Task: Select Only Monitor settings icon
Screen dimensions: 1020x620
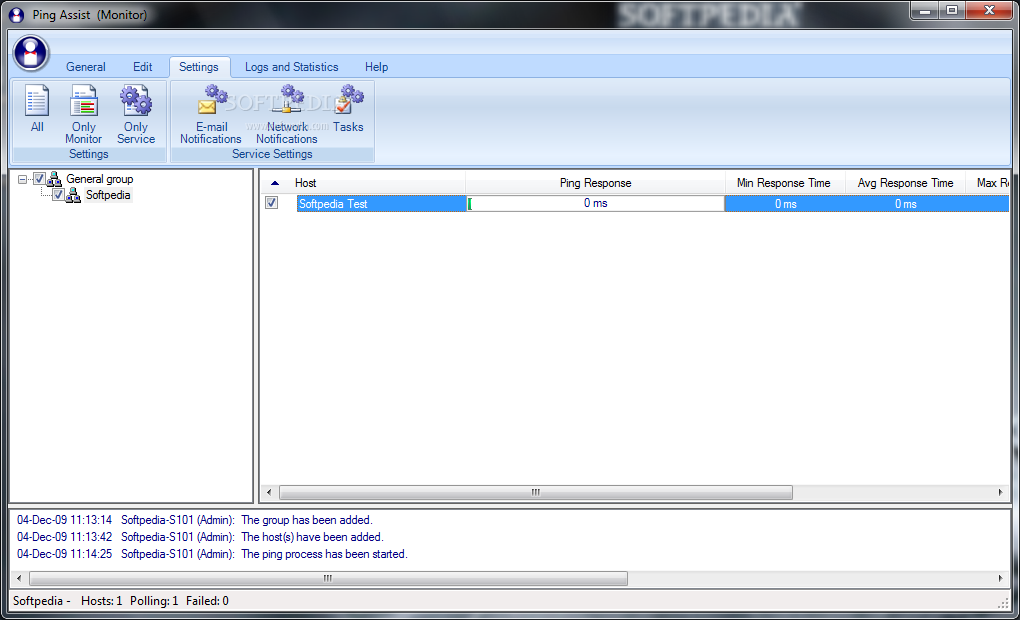Action: pyautogui.click(x=83, y=114)
